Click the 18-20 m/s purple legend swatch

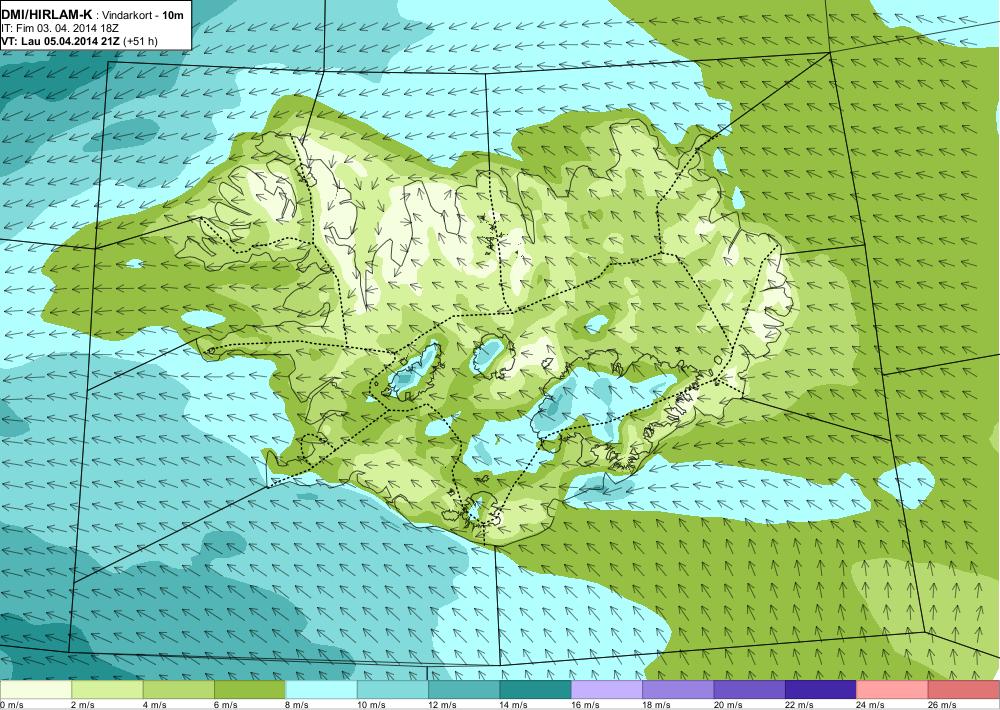(679, 690)
